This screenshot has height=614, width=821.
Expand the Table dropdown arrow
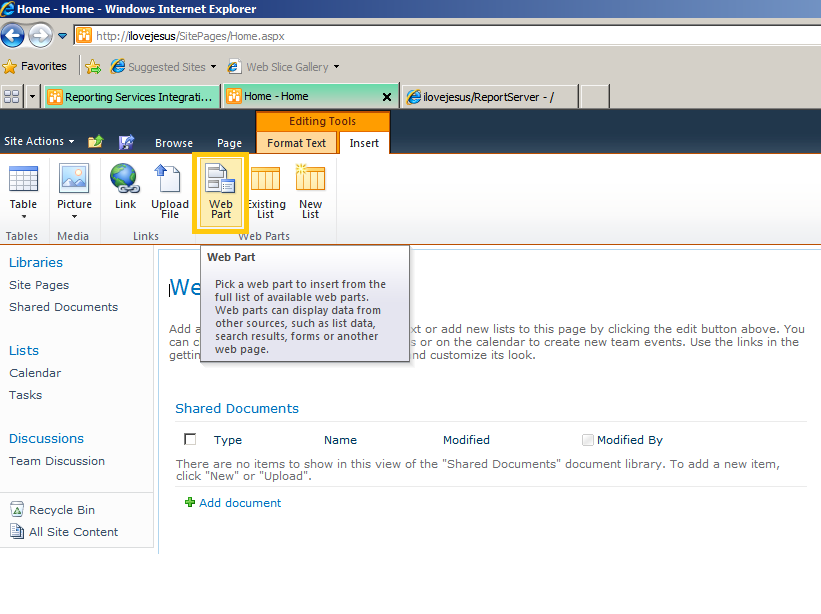pyautogui.click(x=24, y=216)
